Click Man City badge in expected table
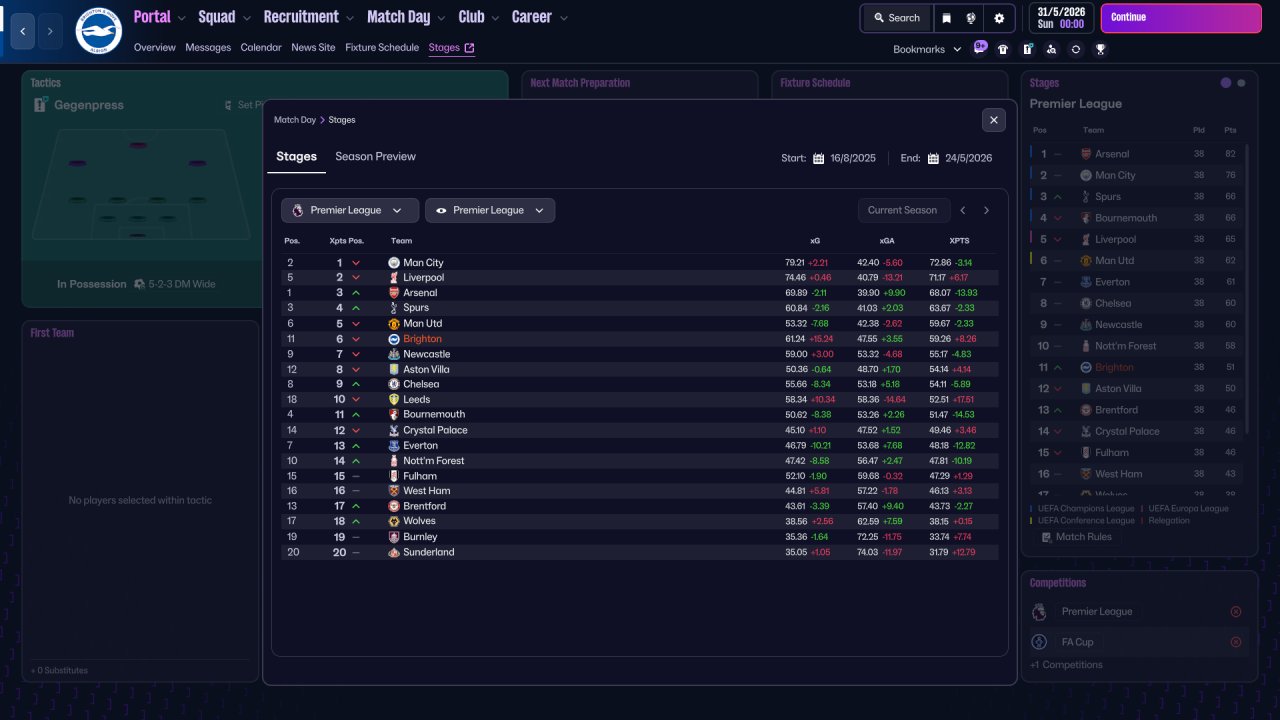1280x720 pixels. point(394,263)
